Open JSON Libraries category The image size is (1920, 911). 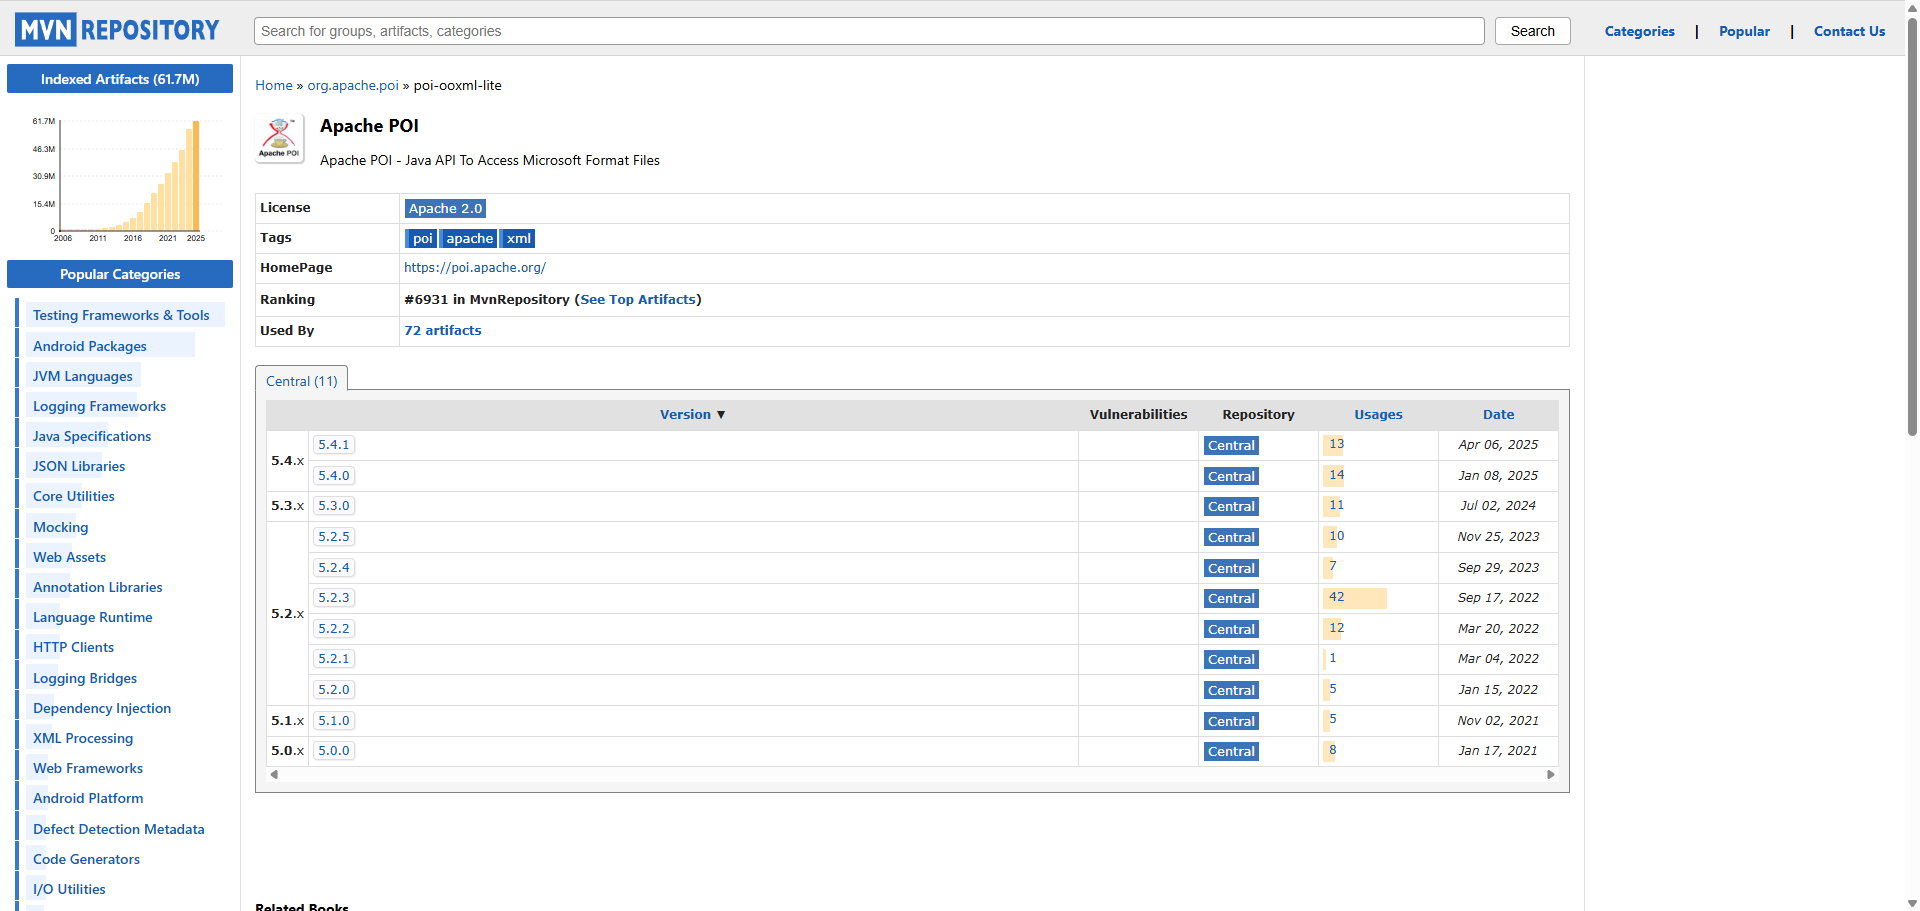79,466
